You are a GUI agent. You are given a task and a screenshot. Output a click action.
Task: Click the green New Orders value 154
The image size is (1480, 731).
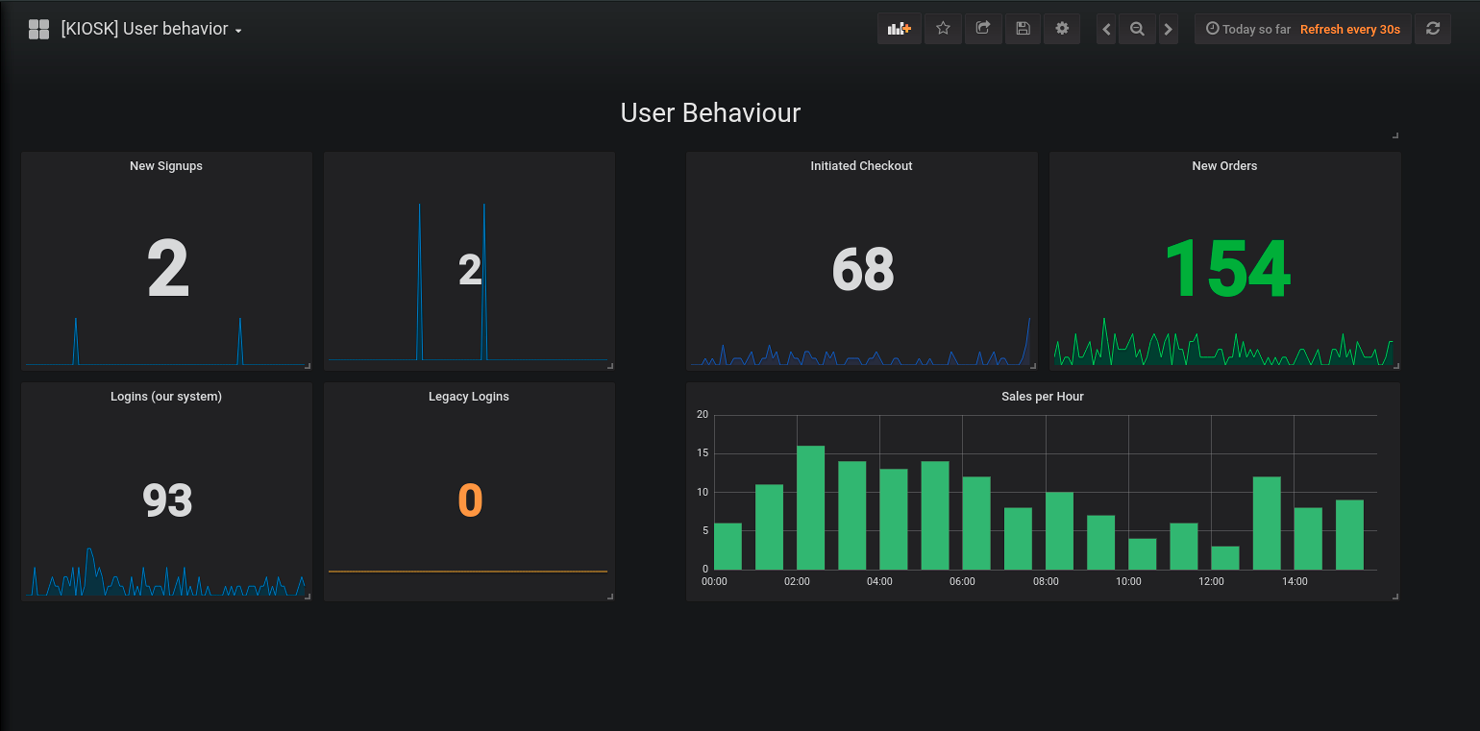(x=1227, y=268)
